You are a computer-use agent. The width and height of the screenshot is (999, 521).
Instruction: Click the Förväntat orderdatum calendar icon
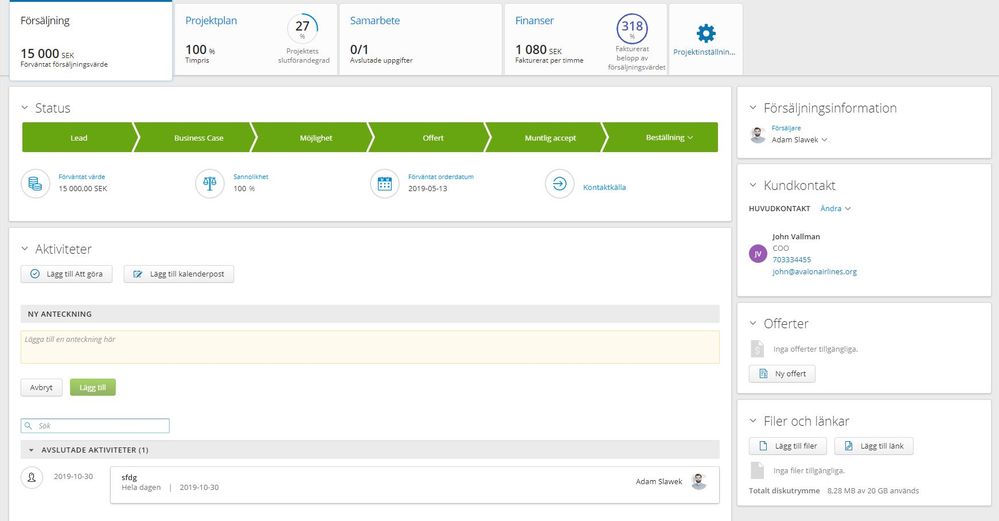pyautogui.click(x=385, y=184)
